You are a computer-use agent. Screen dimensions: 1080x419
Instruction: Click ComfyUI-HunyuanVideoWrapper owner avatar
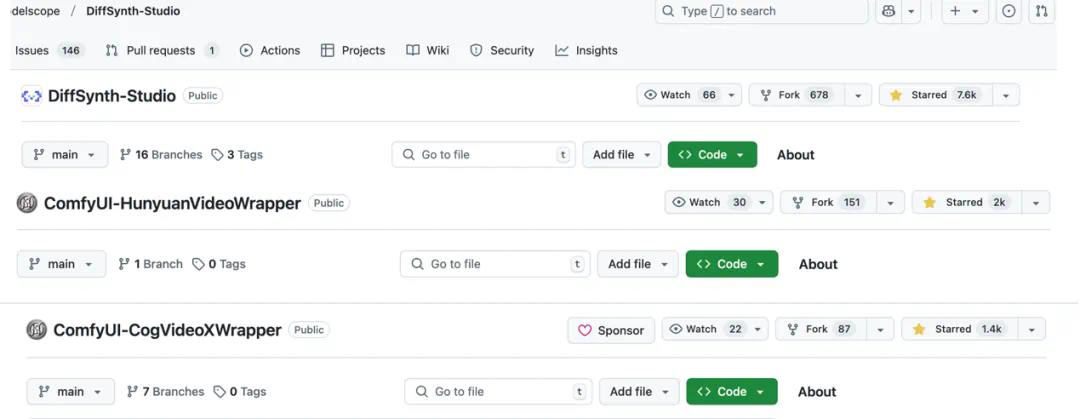[27, 203]
